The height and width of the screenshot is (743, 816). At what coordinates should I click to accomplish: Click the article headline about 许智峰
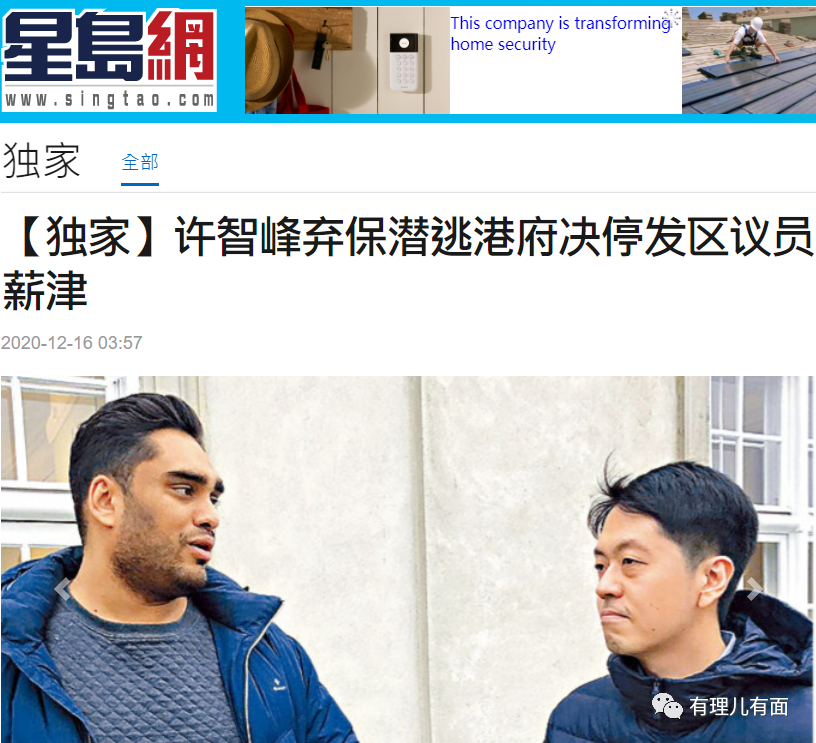click(x=407, y=263)
